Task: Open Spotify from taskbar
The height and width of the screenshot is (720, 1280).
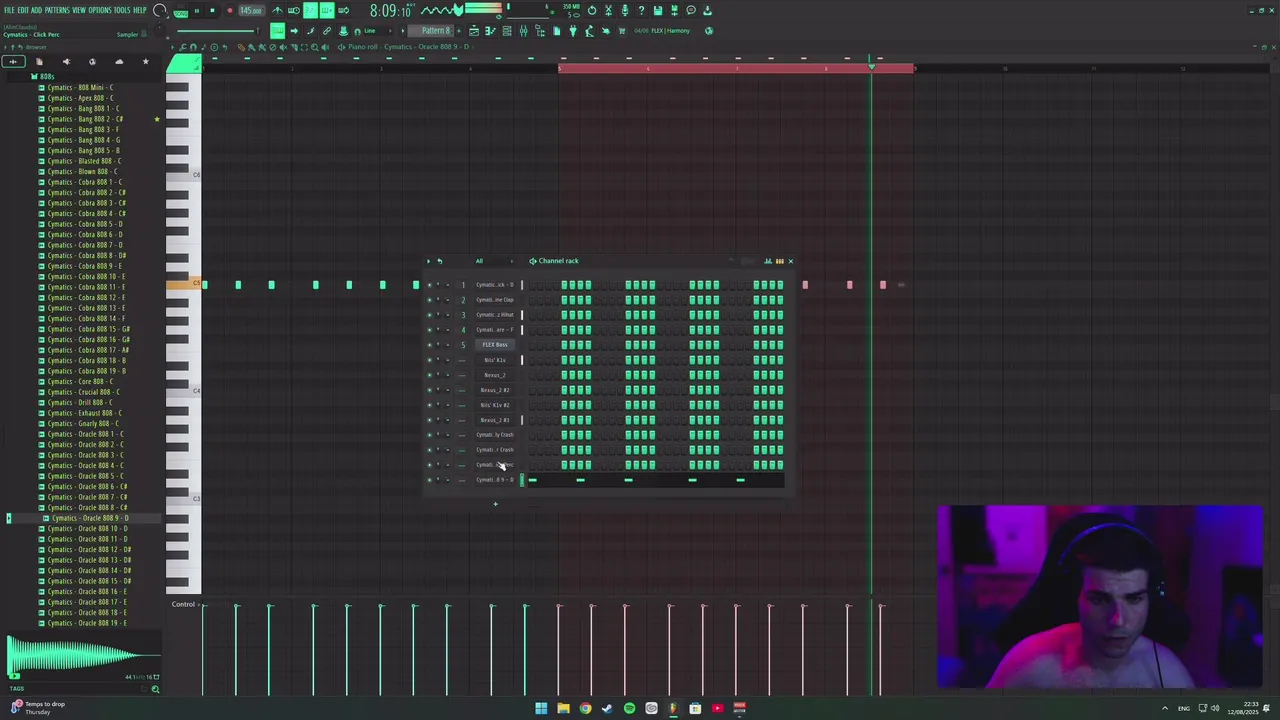Action: [629, 708]
